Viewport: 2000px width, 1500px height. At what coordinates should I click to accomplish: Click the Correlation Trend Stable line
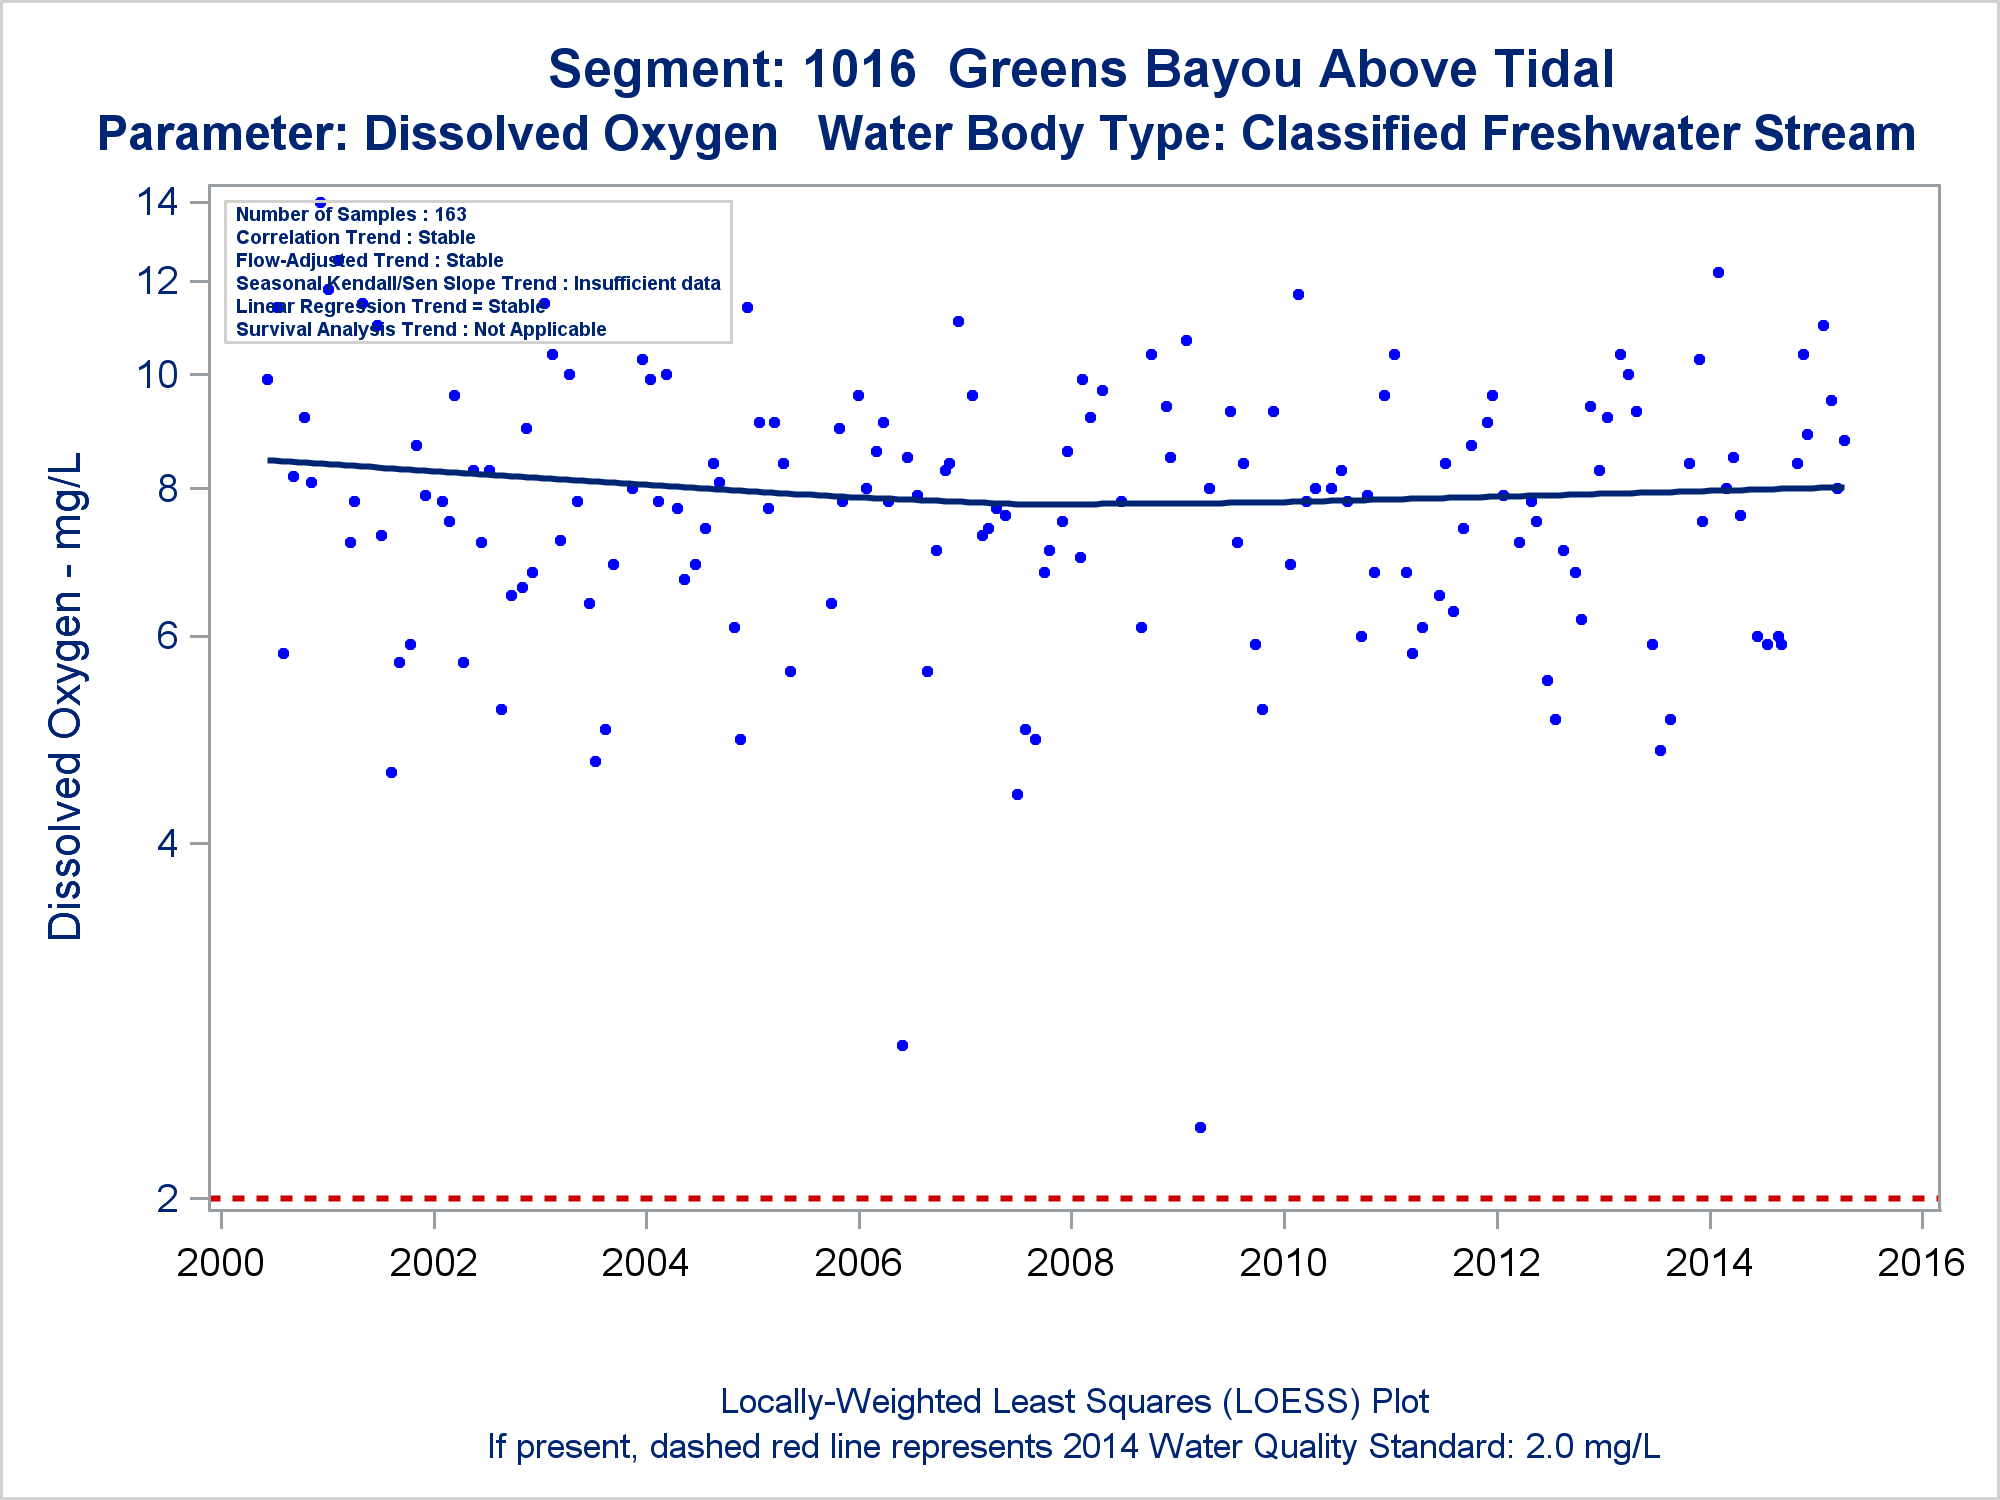pos(355,237)
